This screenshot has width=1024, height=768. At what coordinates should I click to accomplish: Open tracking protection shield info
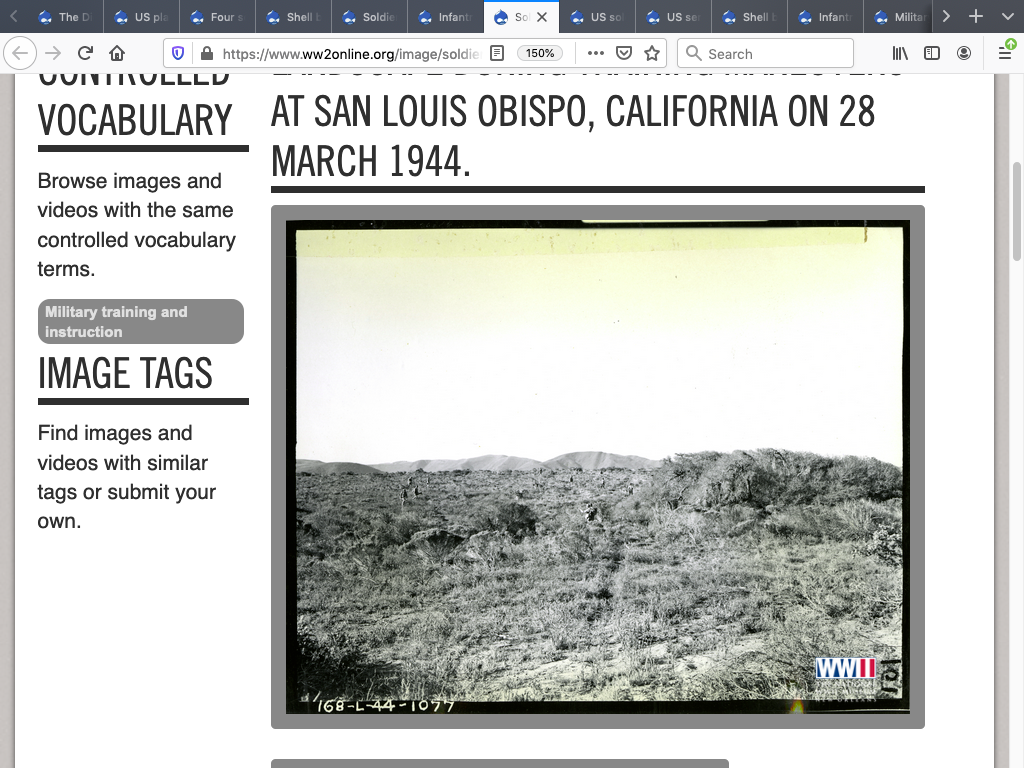(x=178, y=54)
